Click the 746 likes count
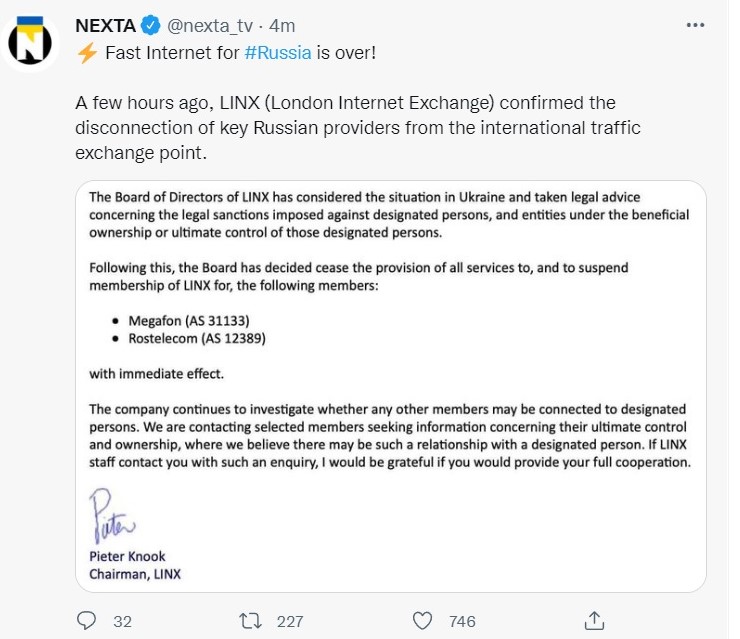The width and height of the screenshot is (740, 639). tap(462, 621)
